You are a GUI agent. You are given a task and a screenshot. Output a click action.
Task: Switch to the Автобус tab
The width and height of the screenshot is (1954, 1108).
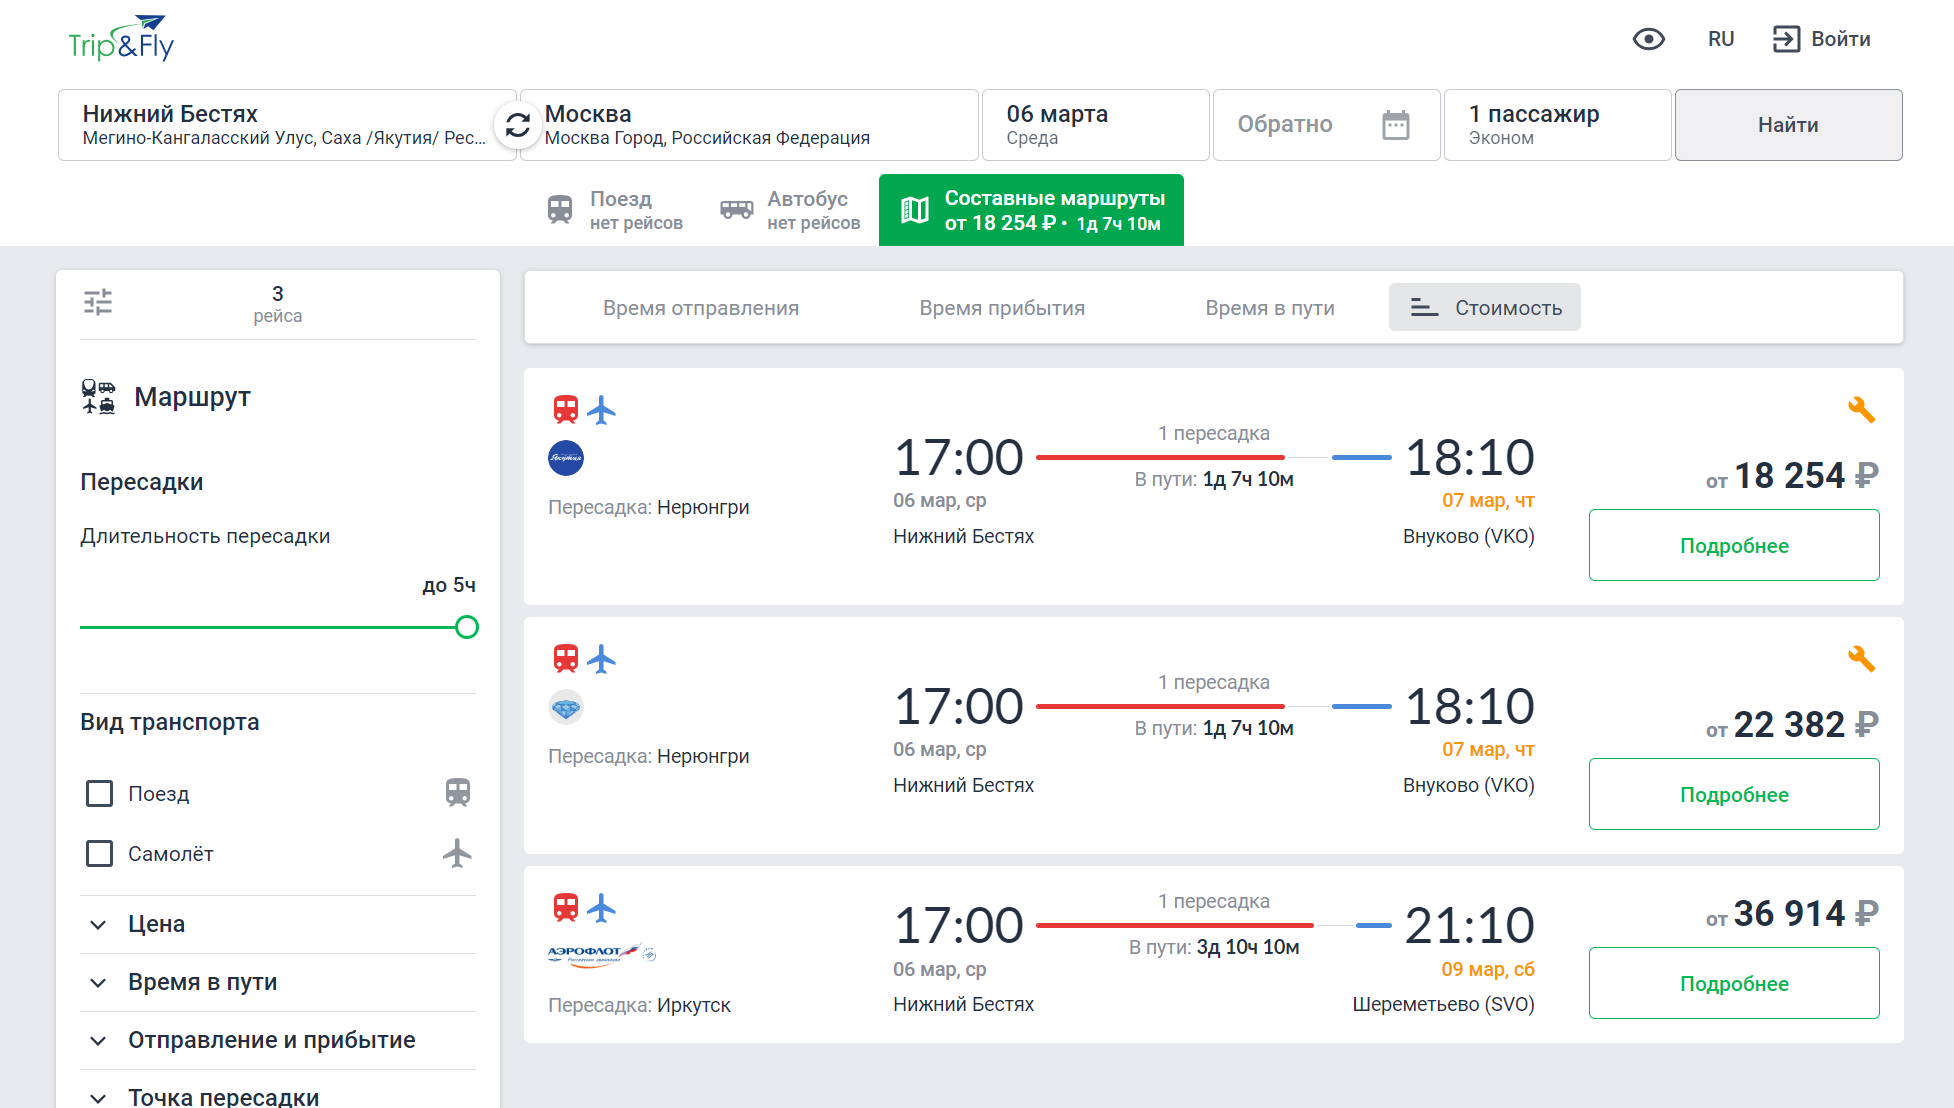[791, 210]
